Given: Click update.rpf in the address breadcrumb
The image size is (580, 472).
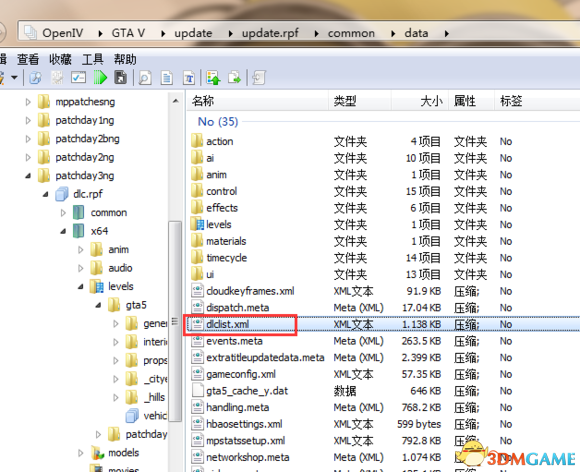Looking at the screenshot, I should (x=270, y=33).
